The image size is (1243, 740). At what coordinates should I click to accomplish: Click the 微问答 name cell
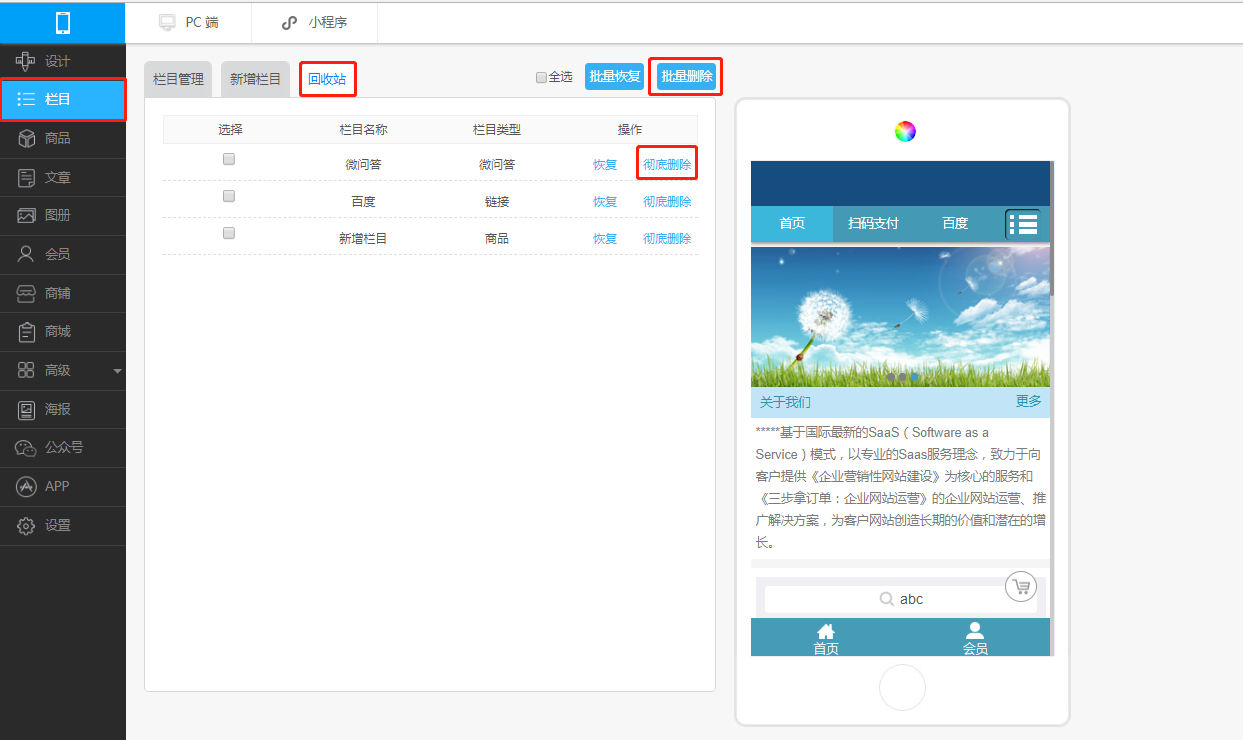363,164
